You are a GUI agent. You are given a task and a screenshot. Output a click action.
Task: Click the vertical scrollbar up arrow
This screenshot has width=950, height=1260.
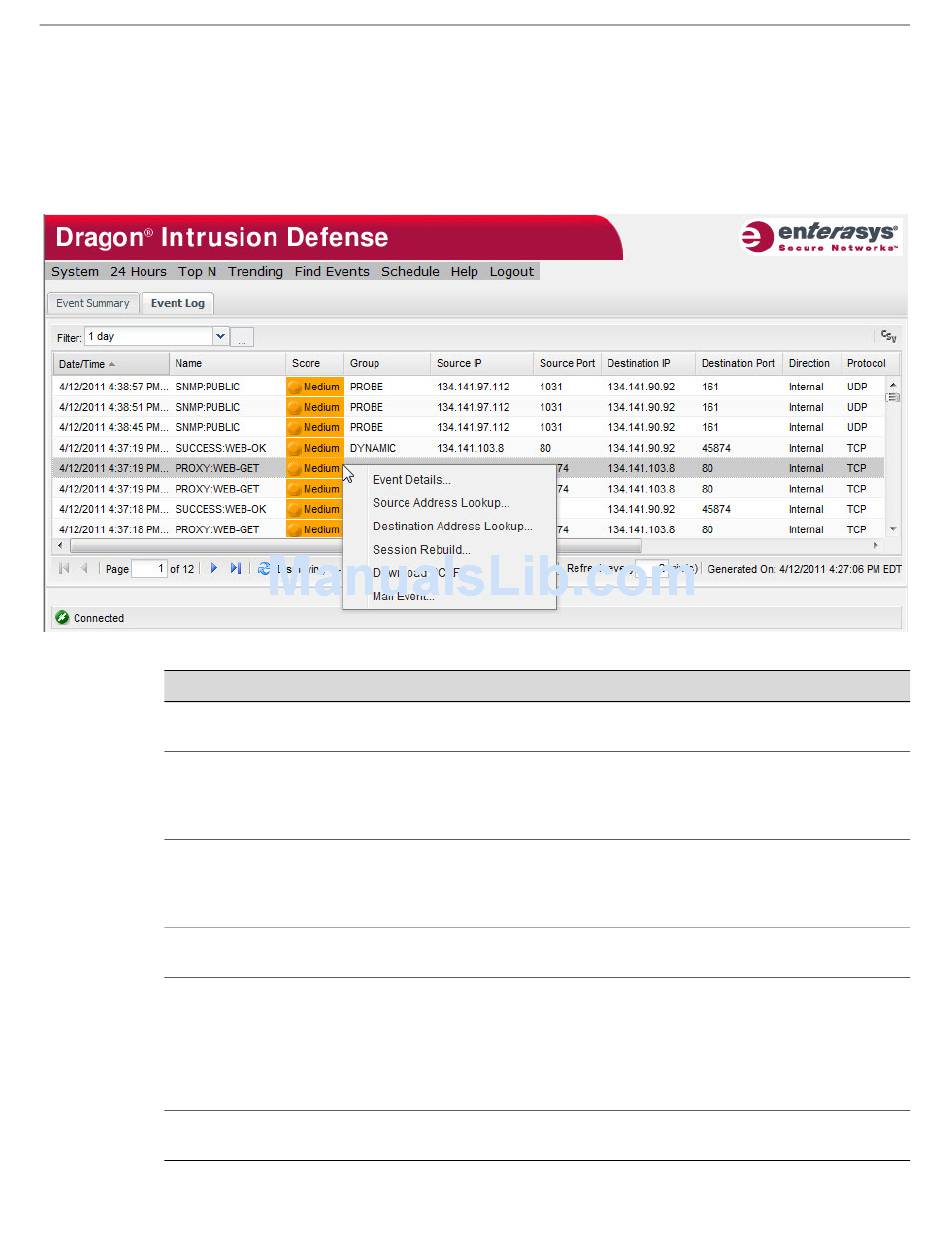coord(893,385)
